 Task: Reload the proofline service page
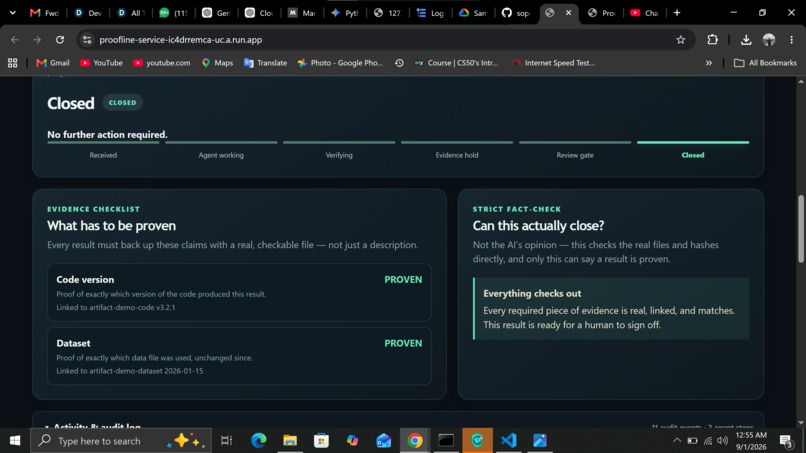(x=60, y=40)
